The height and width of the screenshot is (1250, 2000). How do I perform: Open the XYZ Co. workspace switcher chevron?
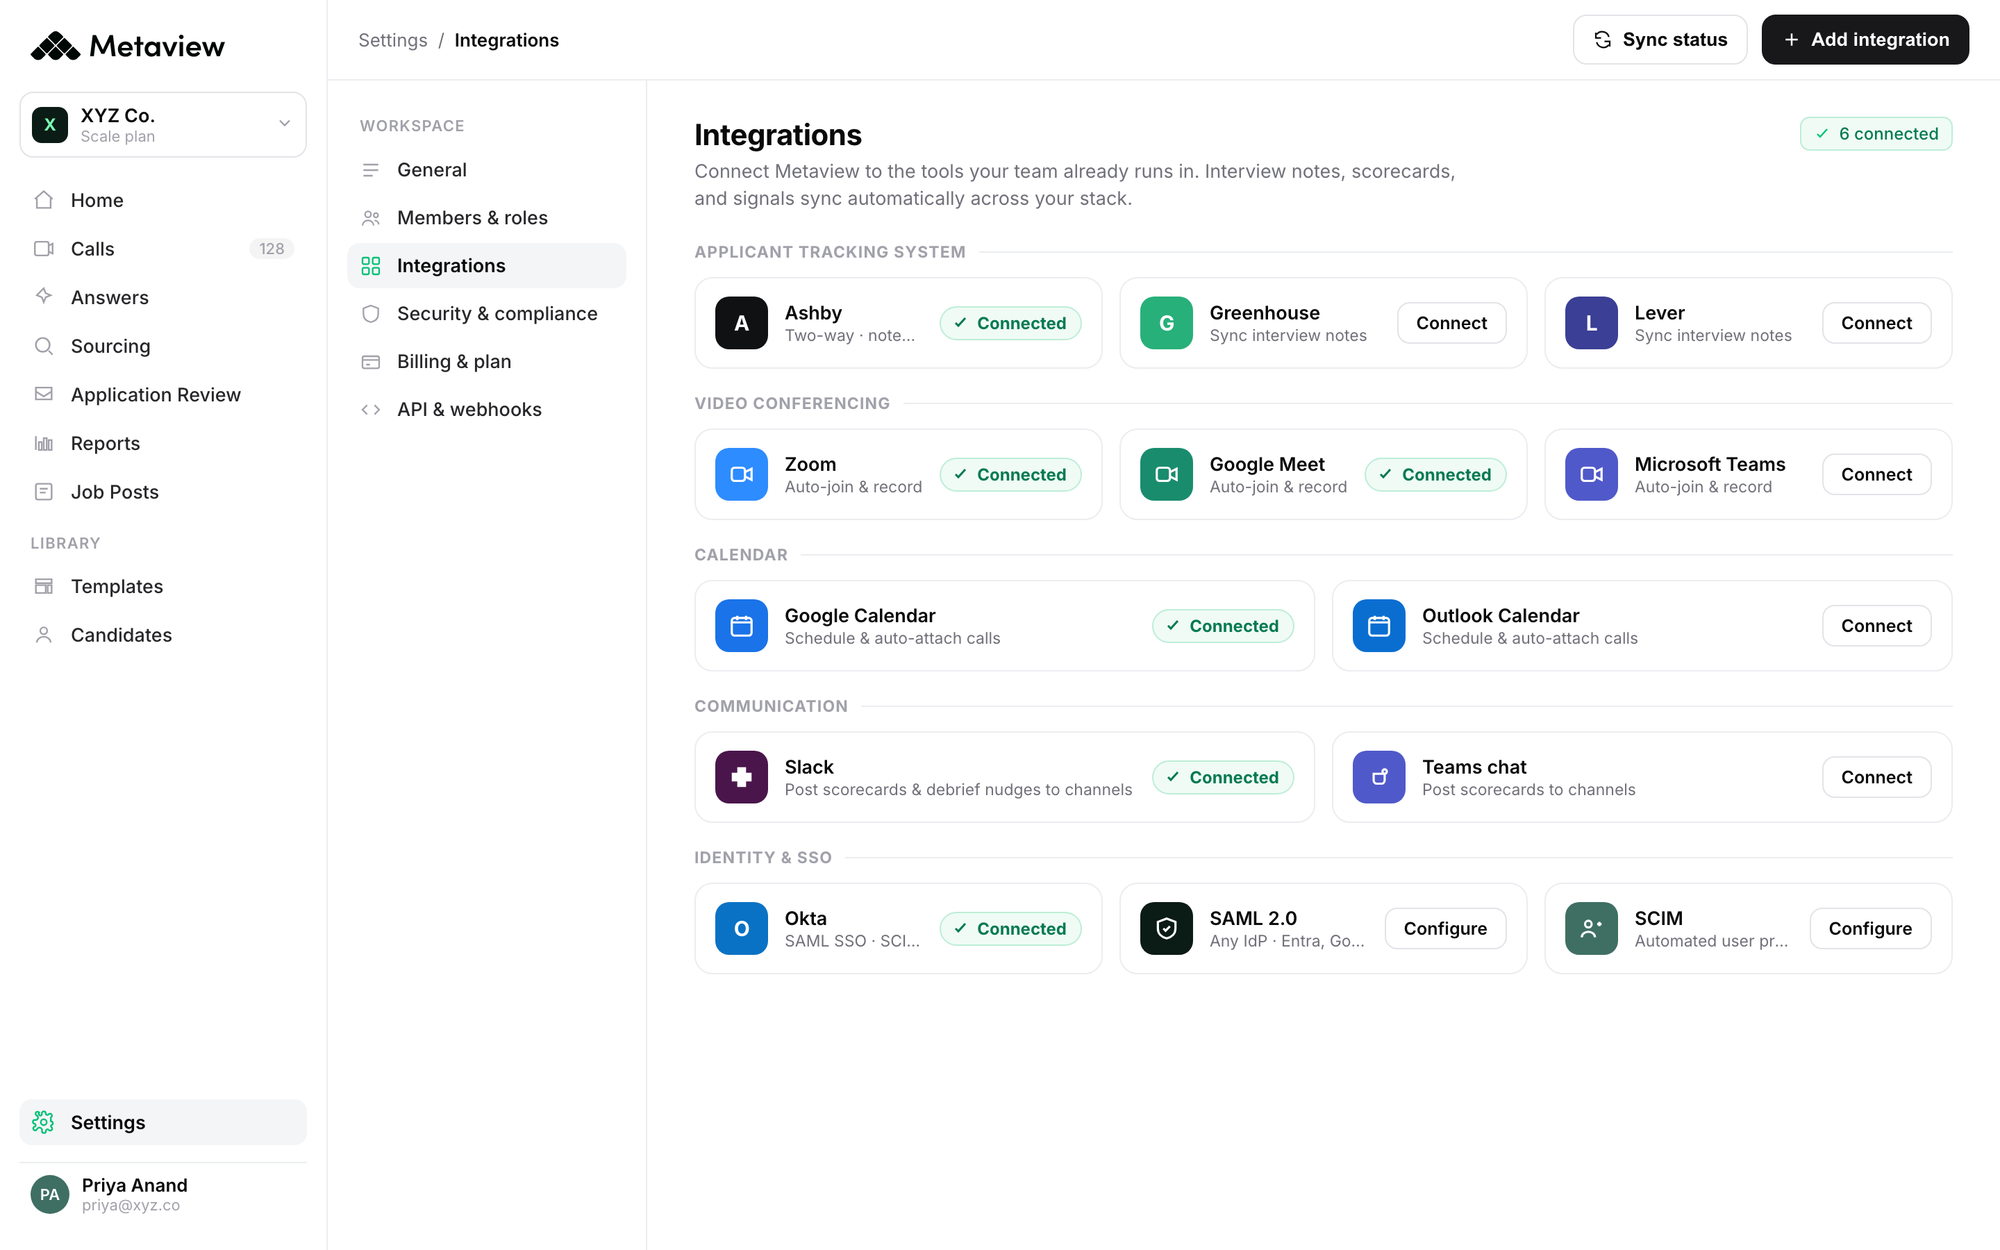(x=284, y=124)
